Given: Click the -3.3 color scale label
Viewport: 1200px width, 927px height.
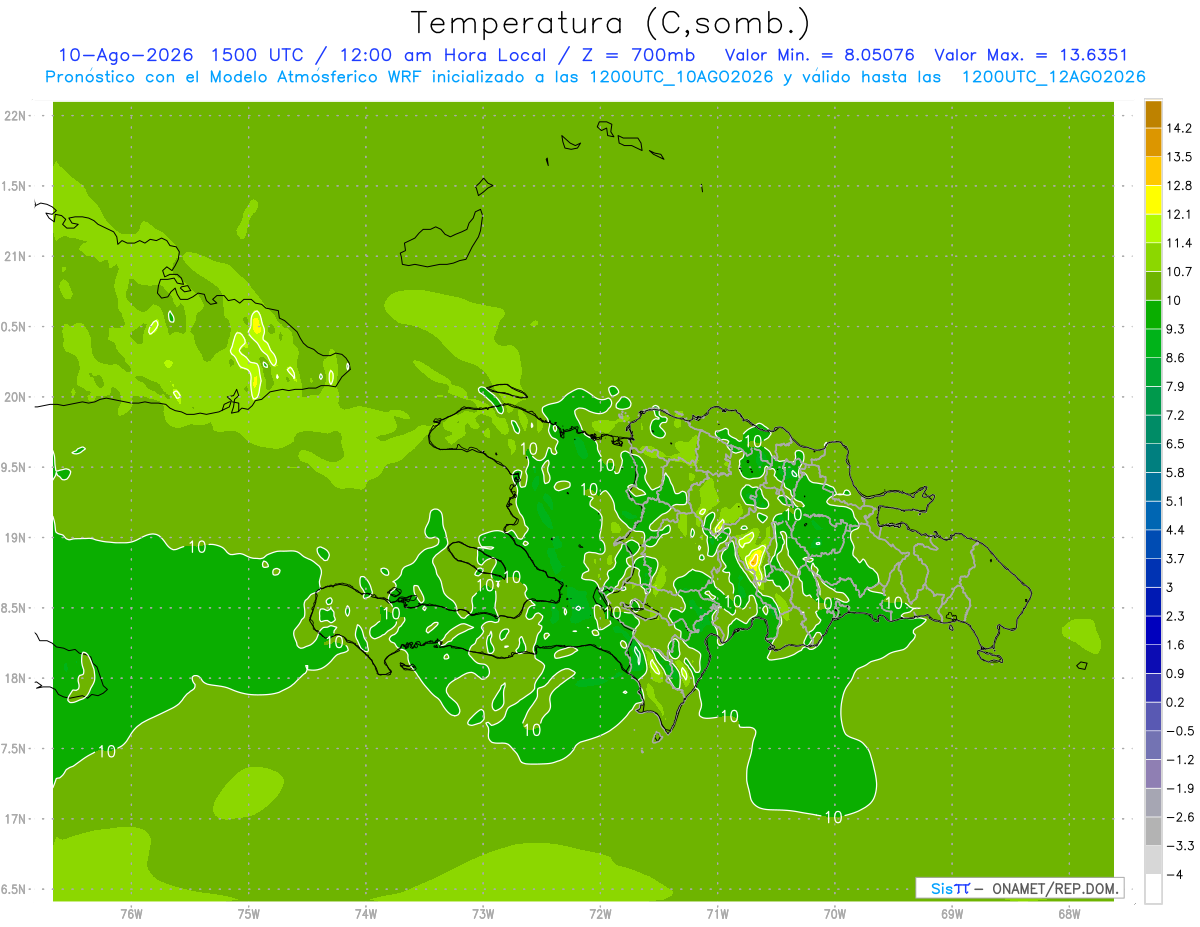Looking at the screenshot, I should coord(1181,846).
